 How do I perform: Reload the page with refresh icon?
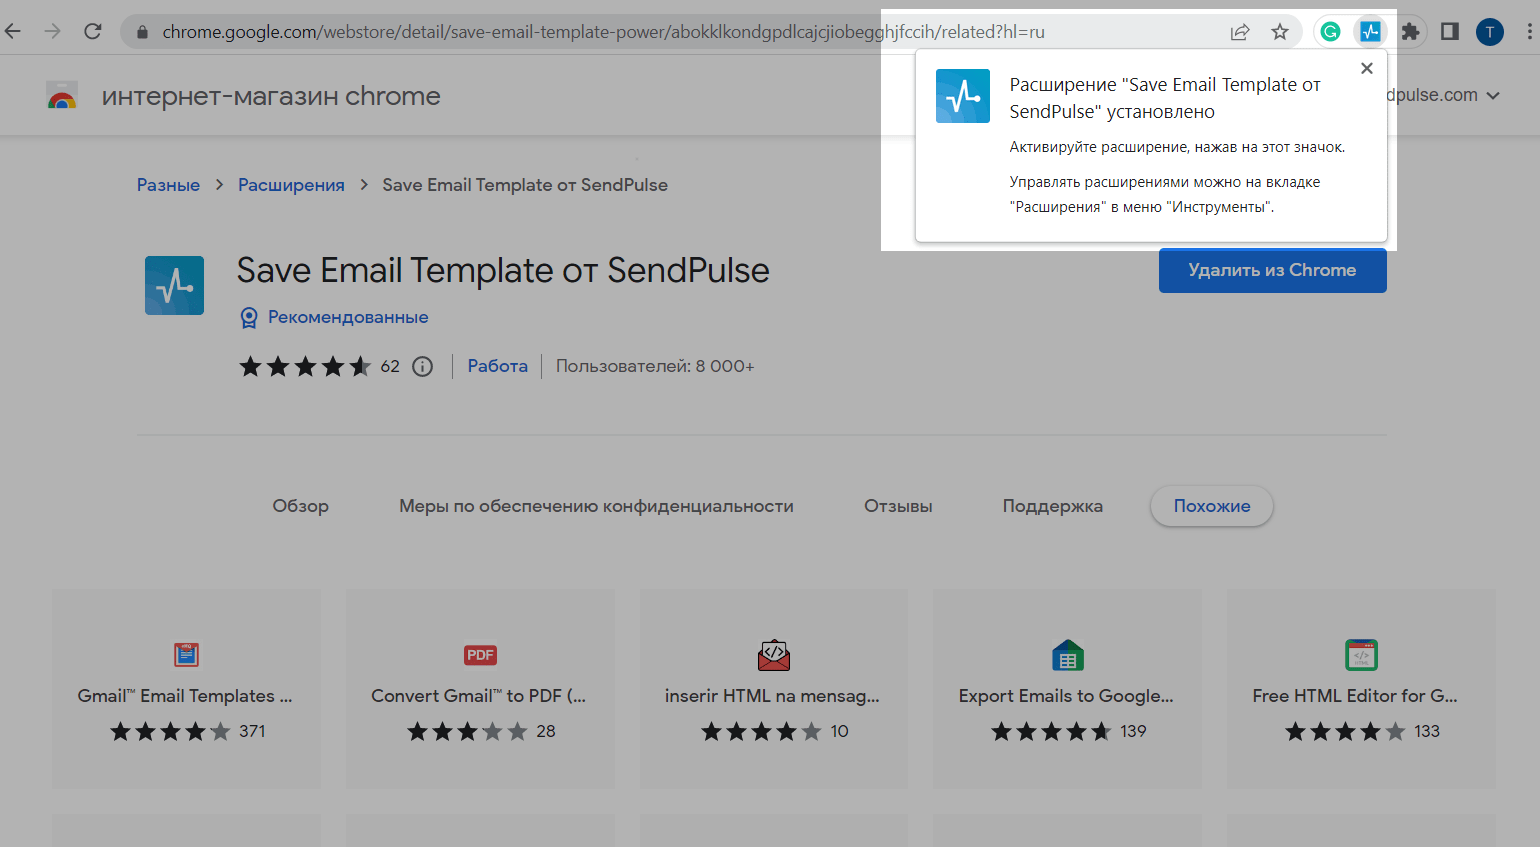pyautogui.click(x=93, y=31)
